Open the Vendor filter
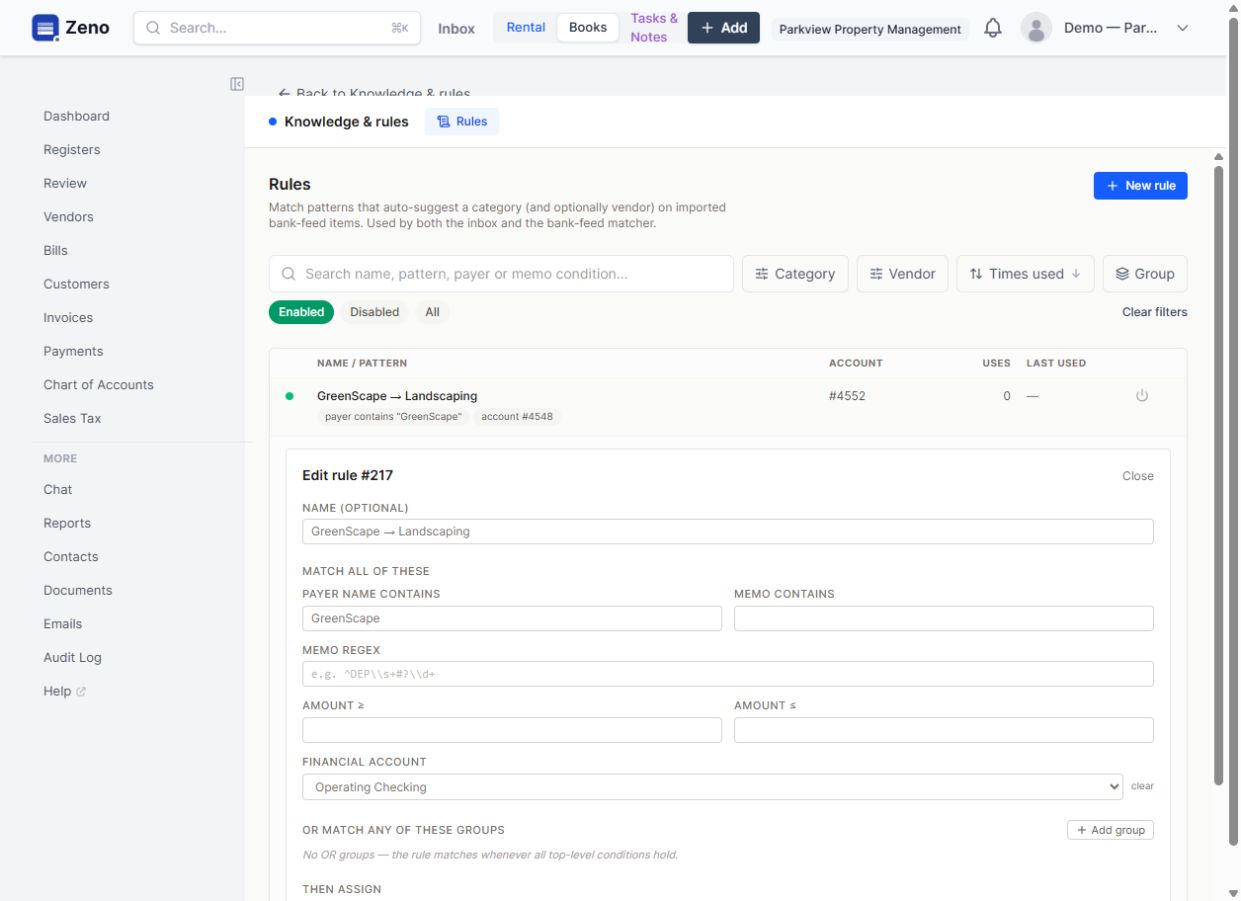 [903, 274]
